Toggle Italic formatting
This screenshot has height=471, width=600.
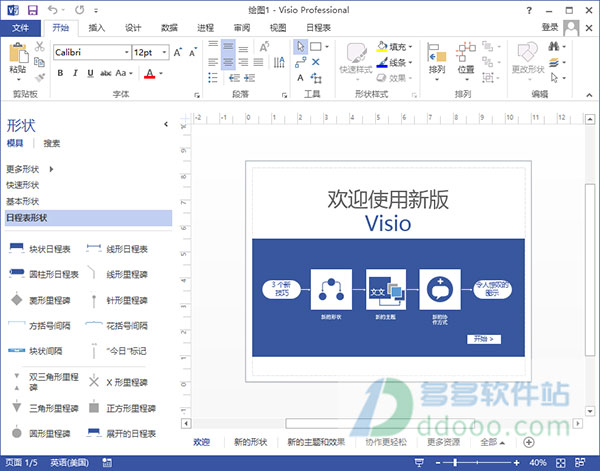(75, 73)
